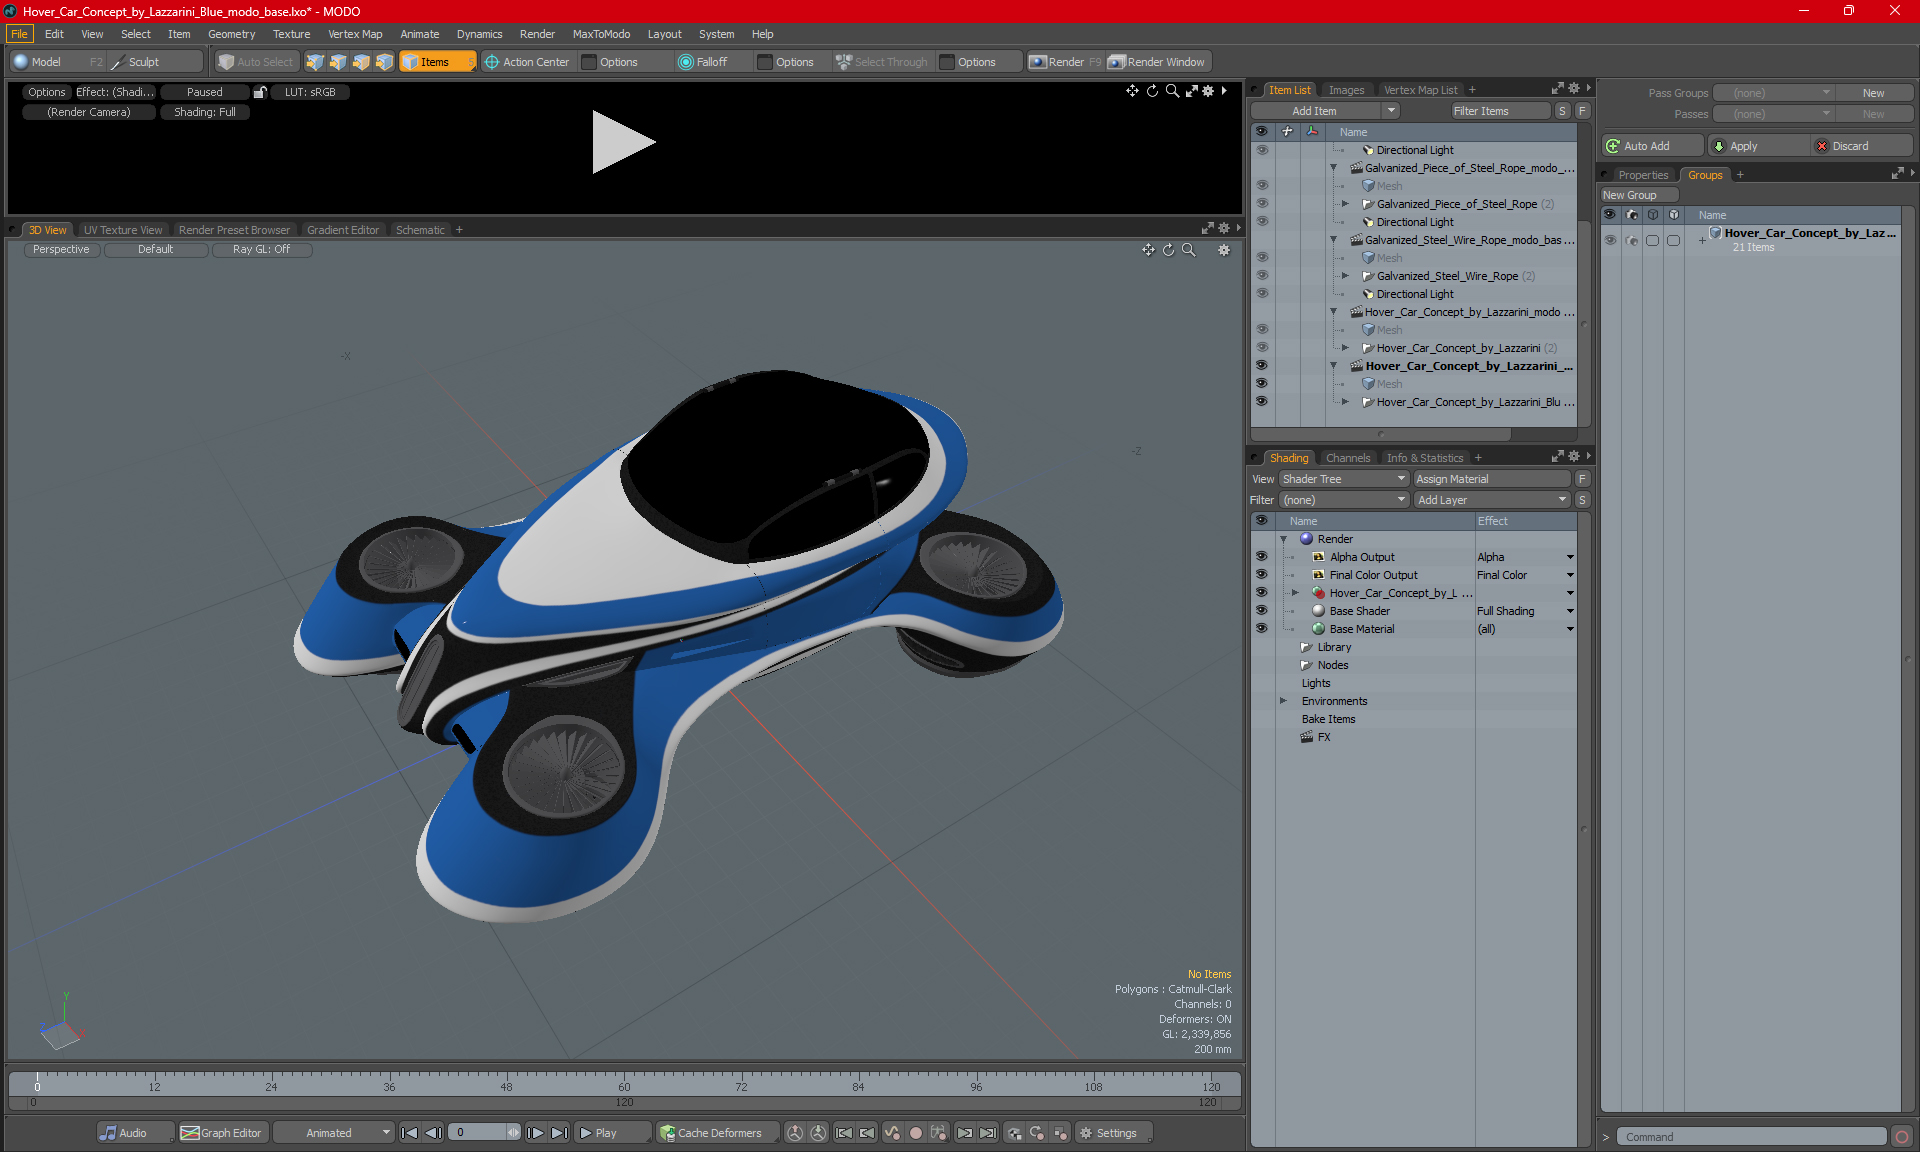Viewport: 1920px width, 1152px height.
Task: Click the New Group button
Action: (x=1637, y=195)
